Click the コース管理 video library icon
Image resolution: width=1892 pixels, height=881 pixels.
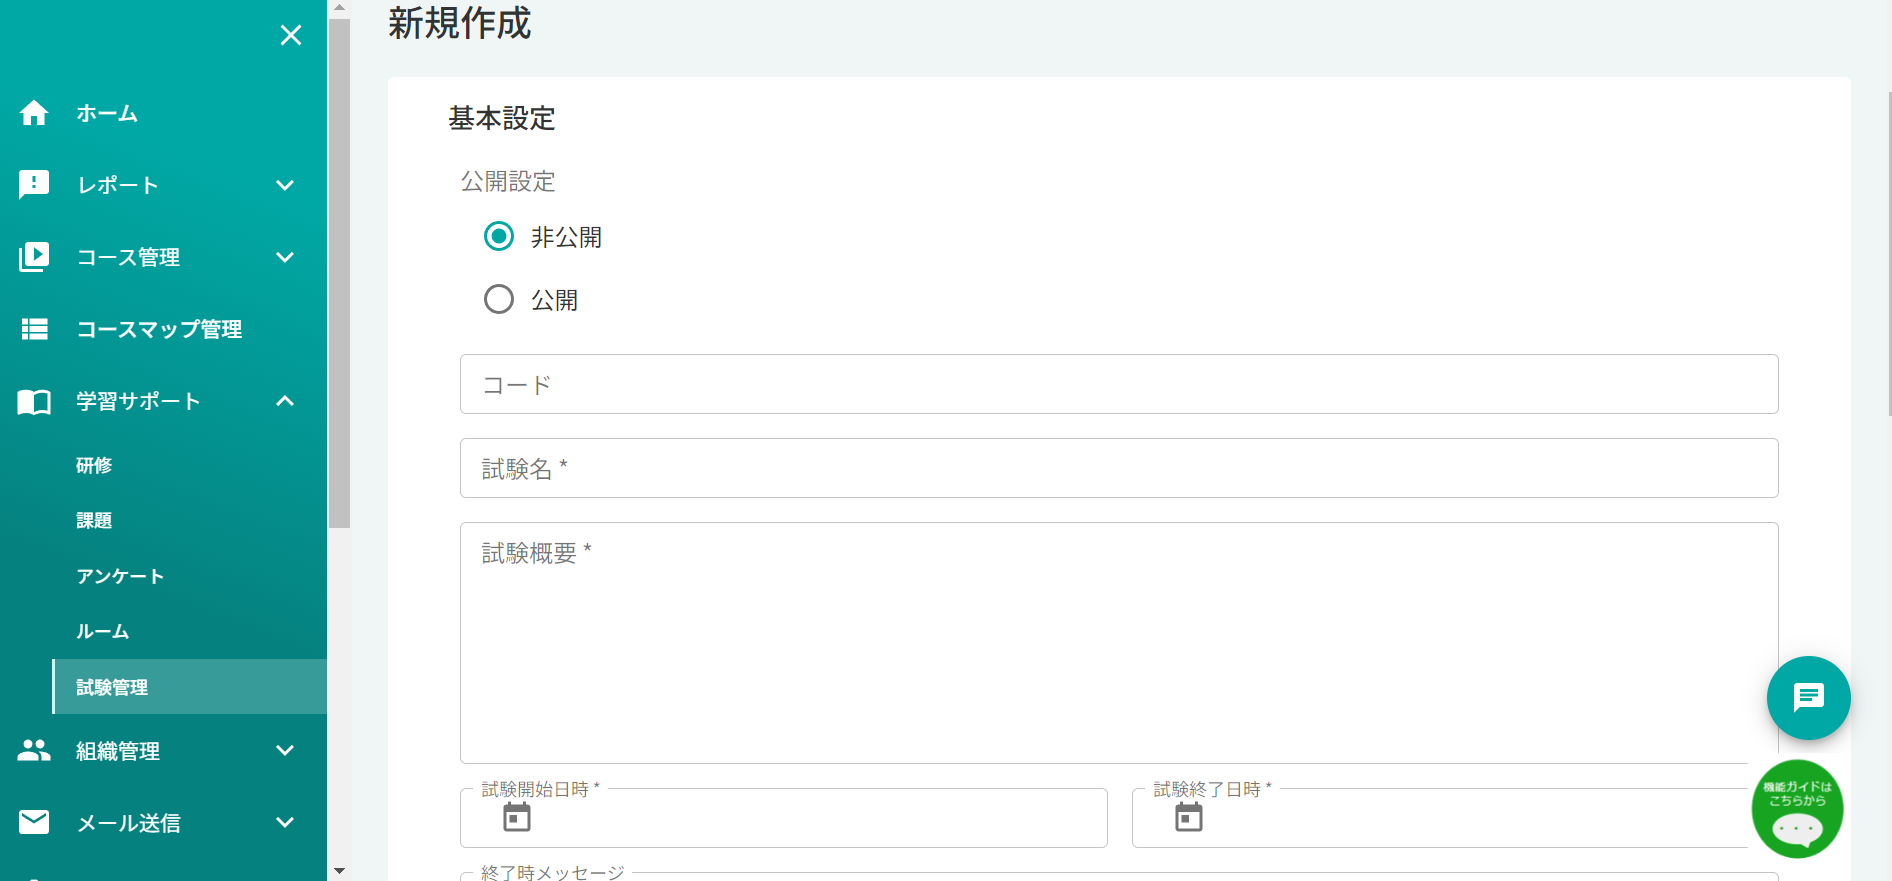point(34,257)
